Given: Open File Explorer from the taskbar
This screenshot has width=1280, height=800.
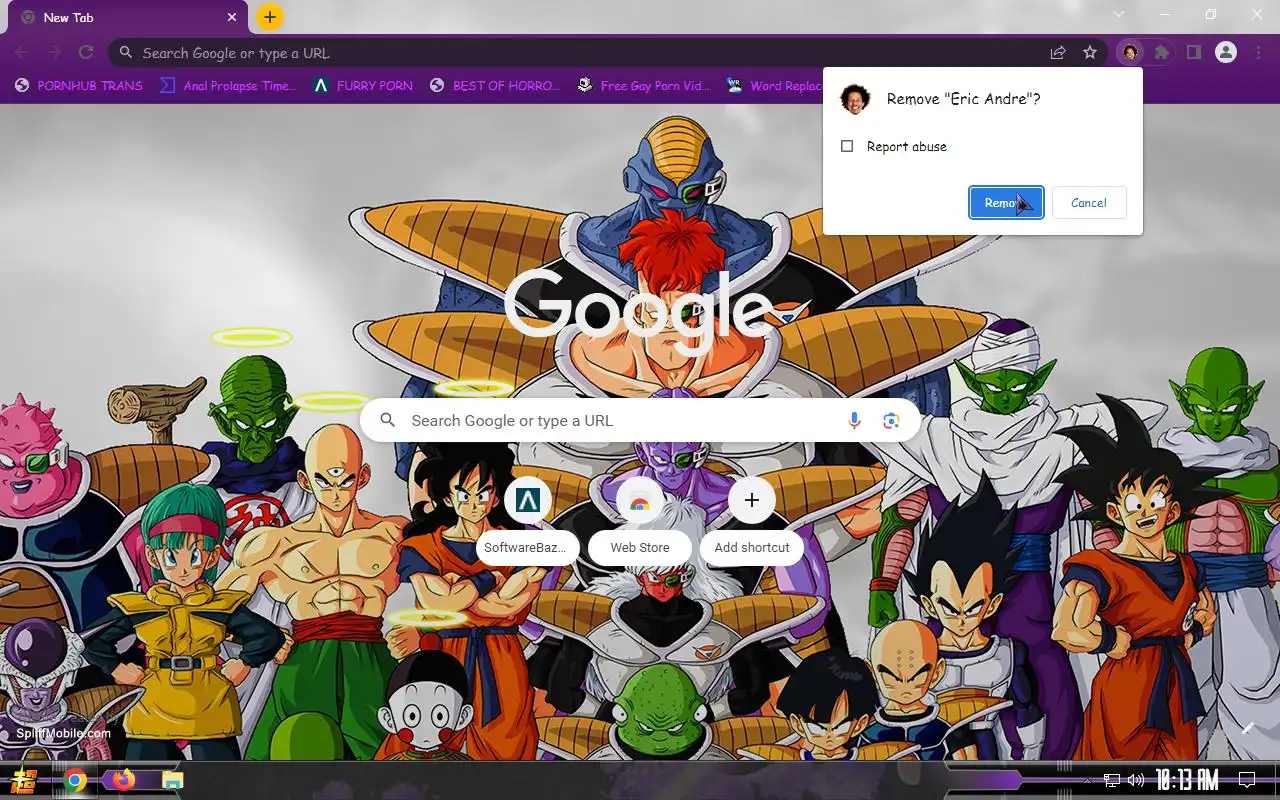Looking at the screenshot, I should point(172,780).
